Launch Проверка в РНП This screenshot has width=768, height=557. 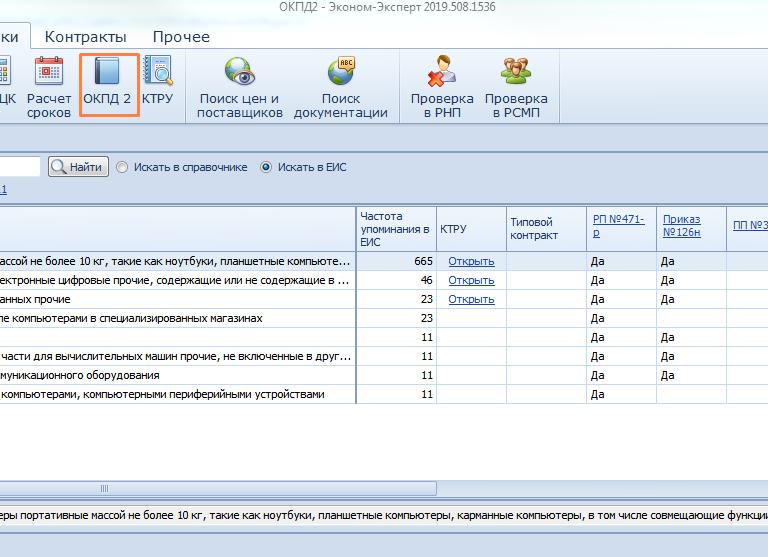tap(442, 87)
